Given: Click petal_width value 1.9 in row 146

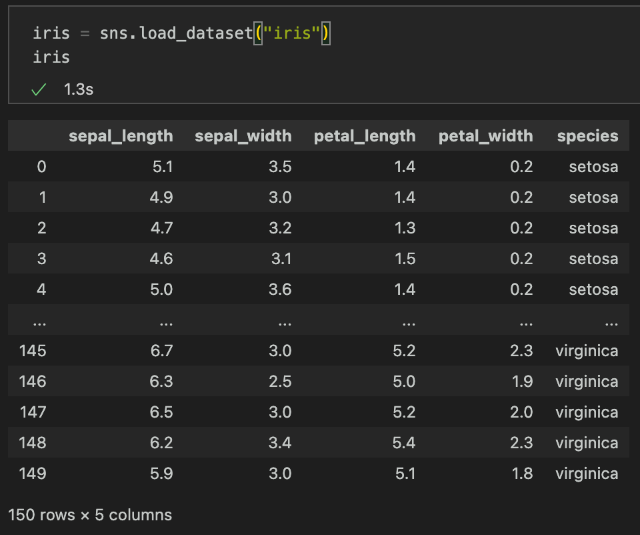Looking at the screenshot, I should [x=522, y=382].
